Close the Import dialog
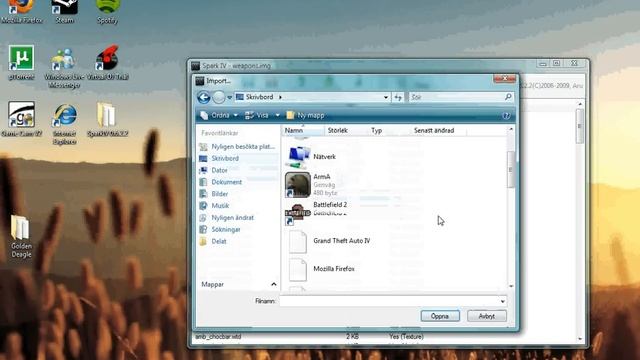 tap(504, 78)
